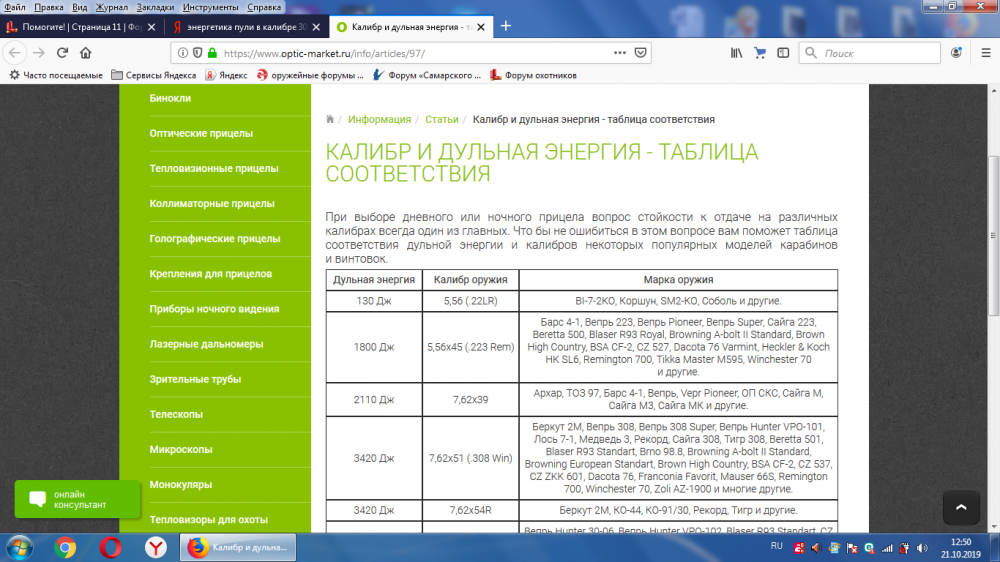Screen dimensions: 1000x562
Task: Click into the Поиск search field
Action: pyautogui.click(x=870, y=53)
